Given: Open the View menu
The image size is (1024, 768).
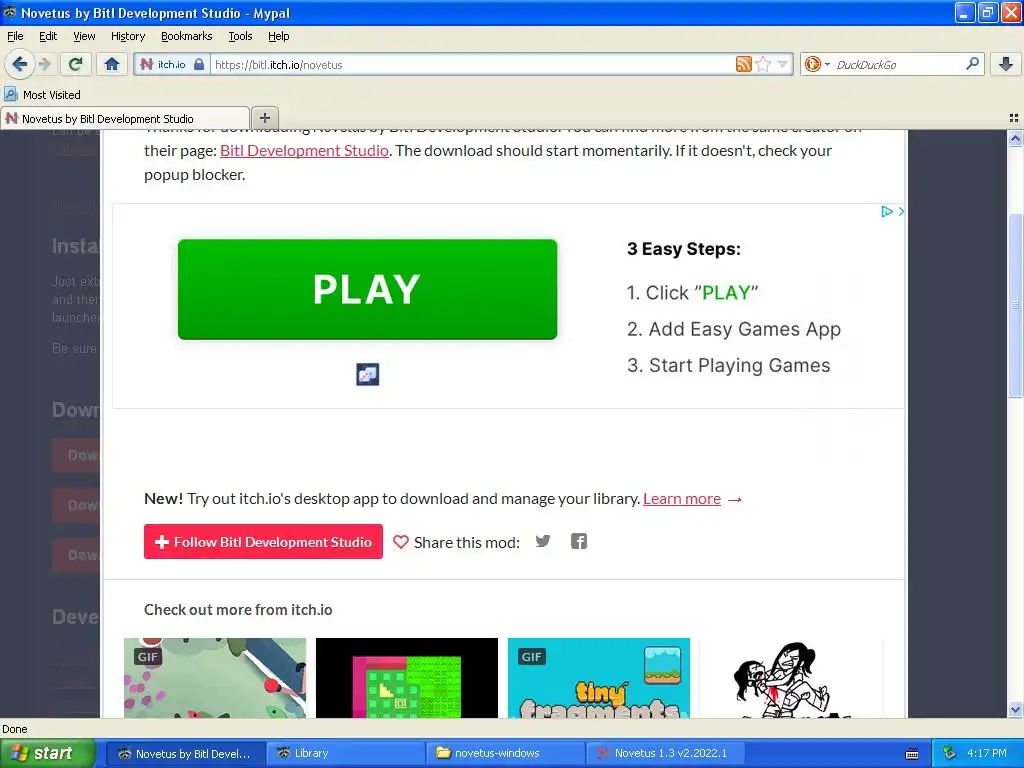Looking at the screenshot, I should (84, 36).
